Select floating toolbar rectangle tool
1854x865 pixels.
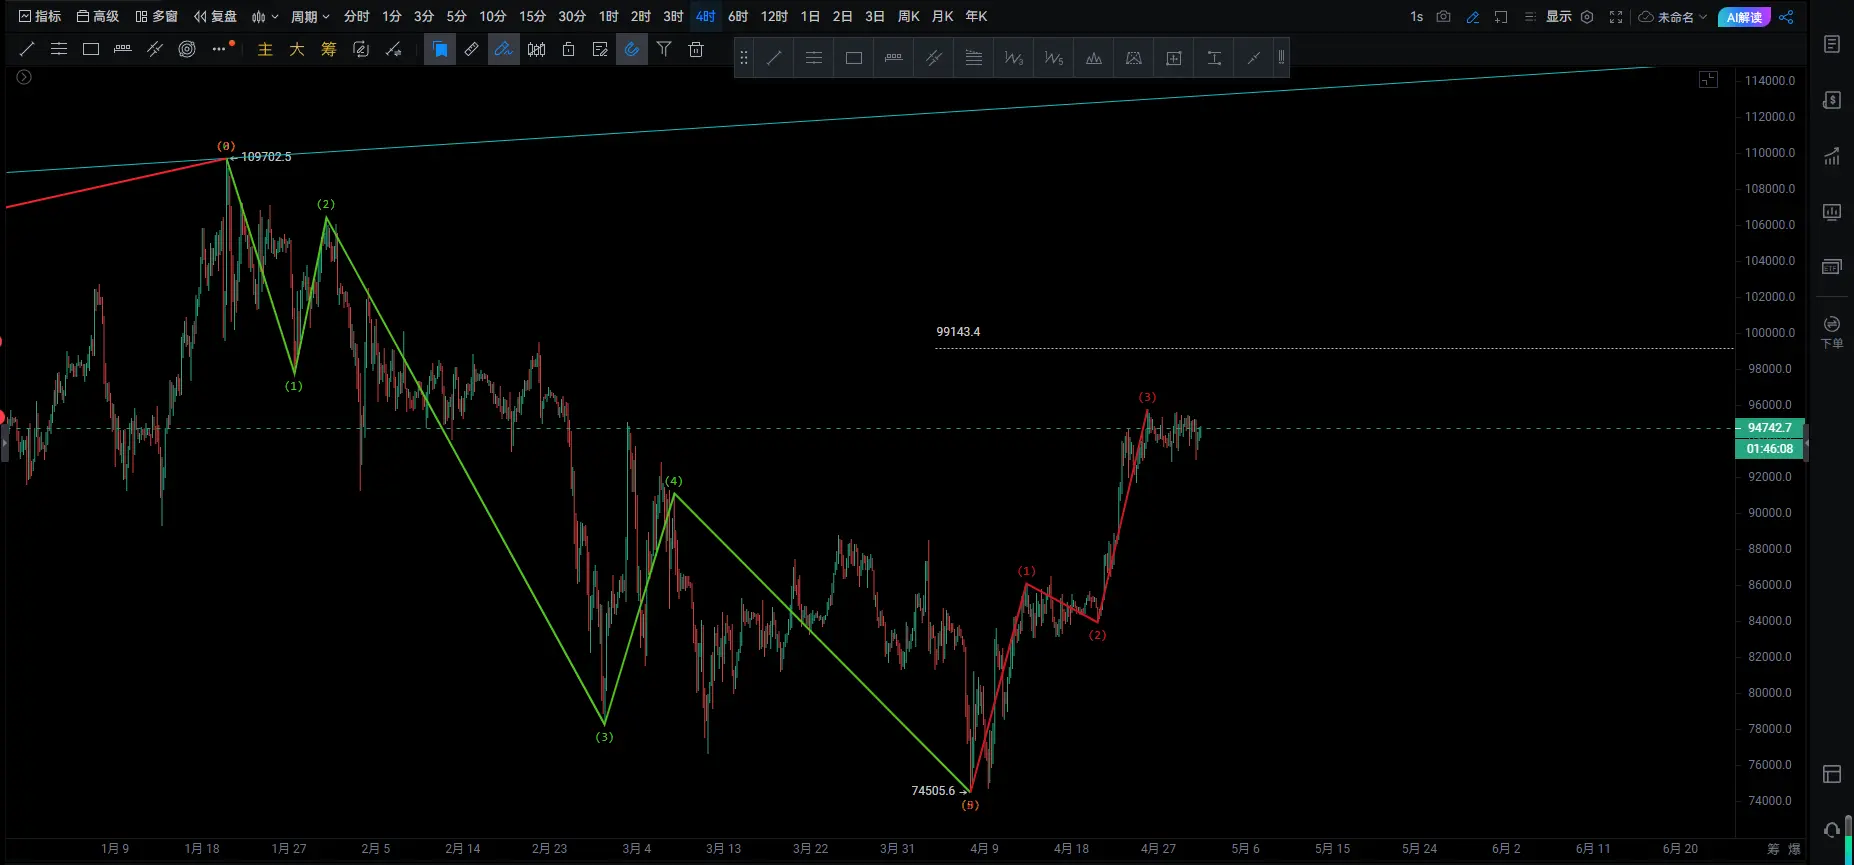coord(854,58)
